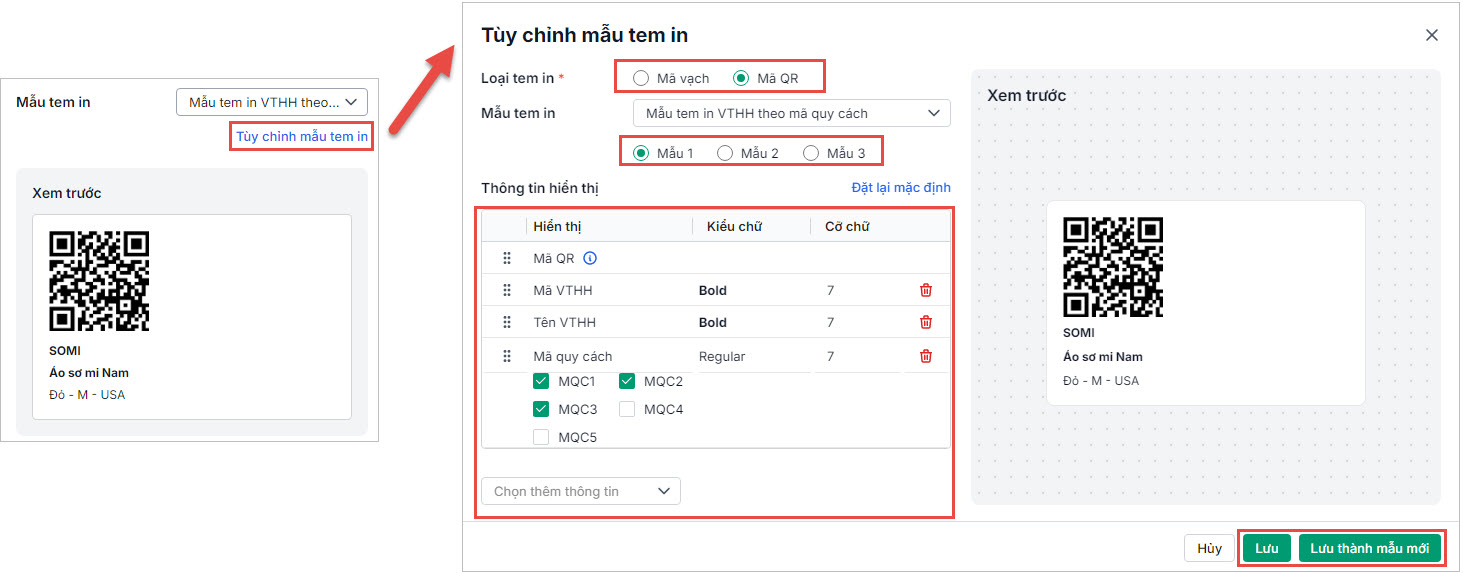
Task: Select the Mã vạch radio option
Action: pyautogui.click(x=641, y=78)
